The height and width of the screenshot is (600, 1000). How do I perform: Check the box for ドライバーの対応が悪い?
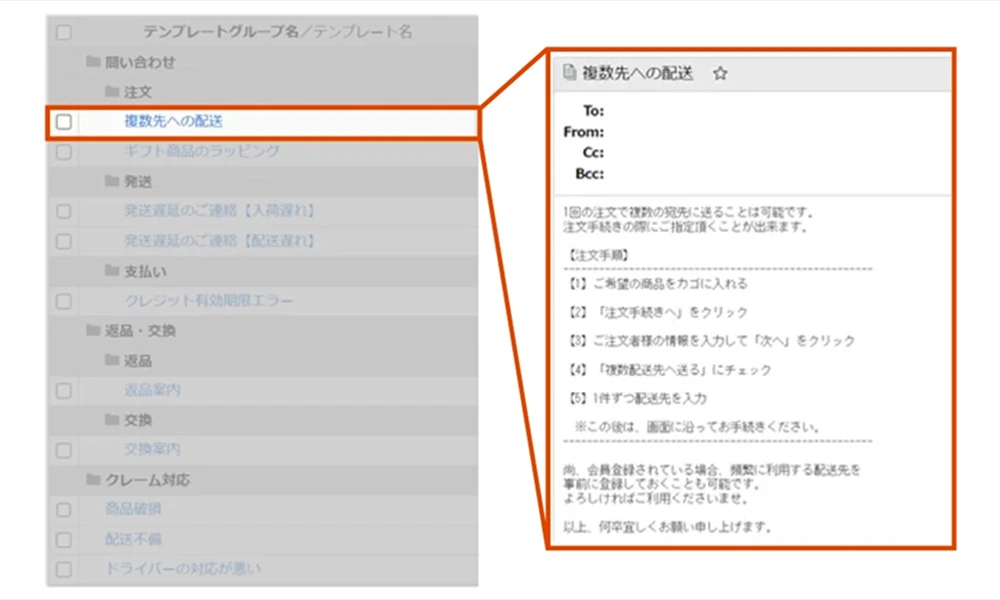coord(64,569)
